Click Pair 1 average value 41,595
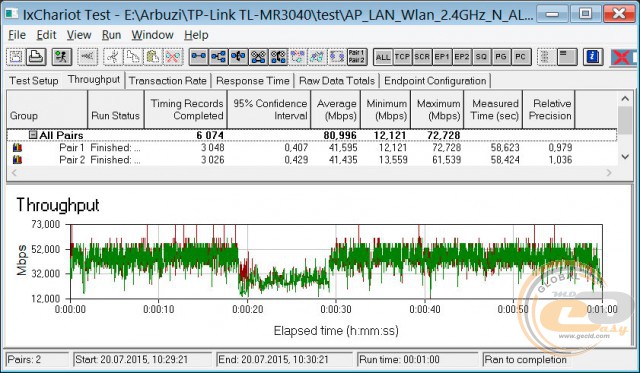 343,148
